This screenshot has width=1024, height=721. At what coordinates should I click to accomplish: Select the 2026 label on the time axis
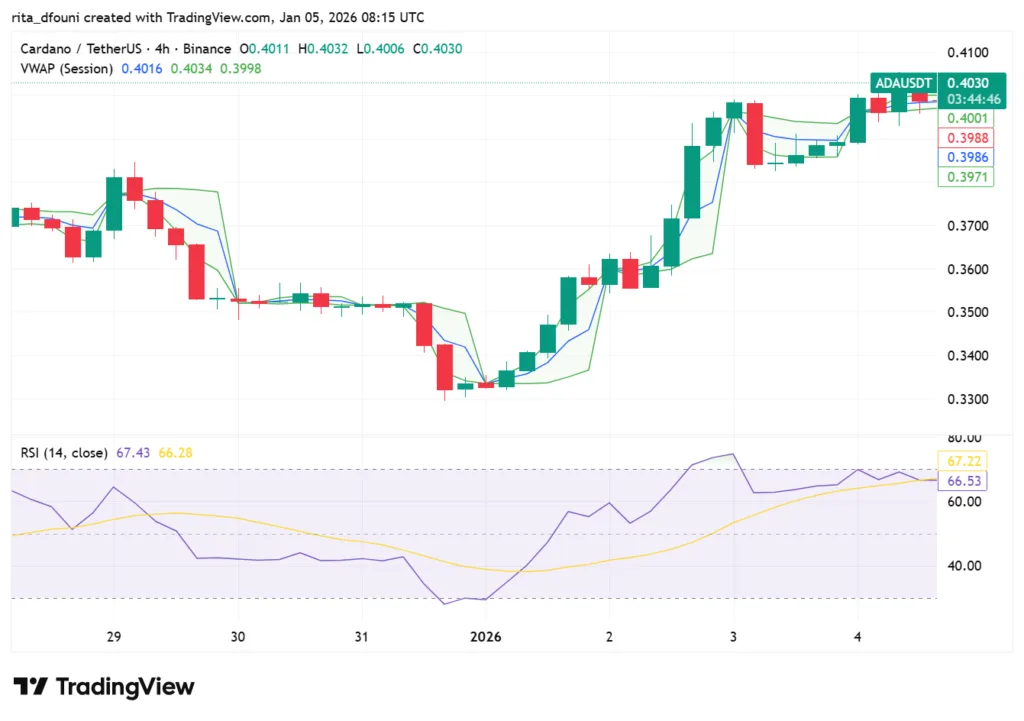coord(486,636)
